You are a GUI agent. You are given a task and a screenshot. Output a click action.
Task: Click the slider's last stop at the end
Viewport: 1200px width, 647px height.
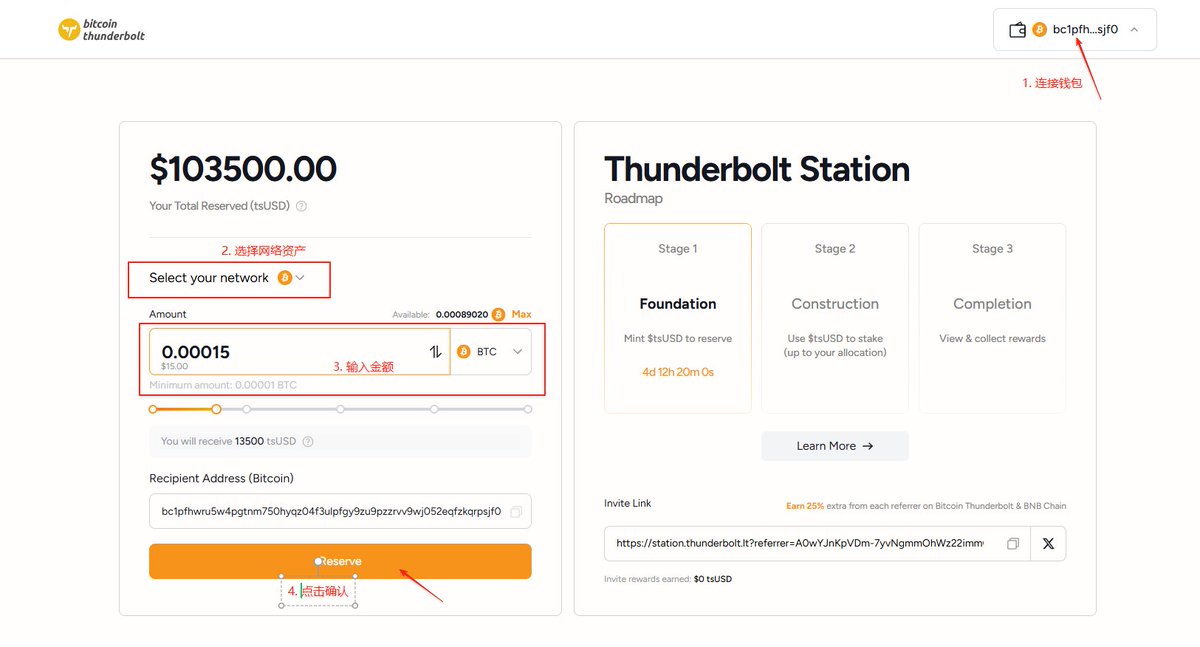[x=528, y=409]
